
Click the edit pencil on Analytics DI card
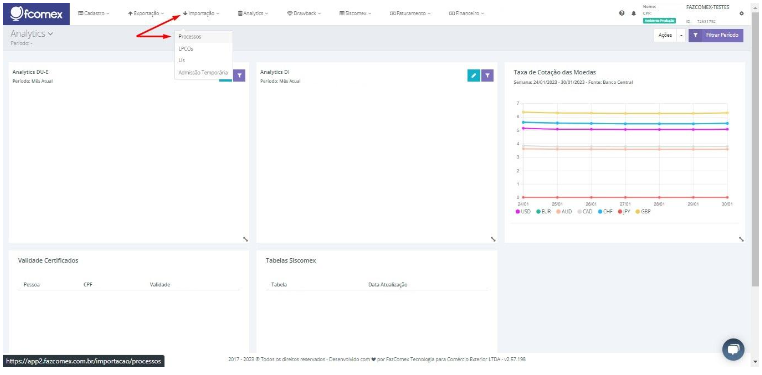pos(473,75)
